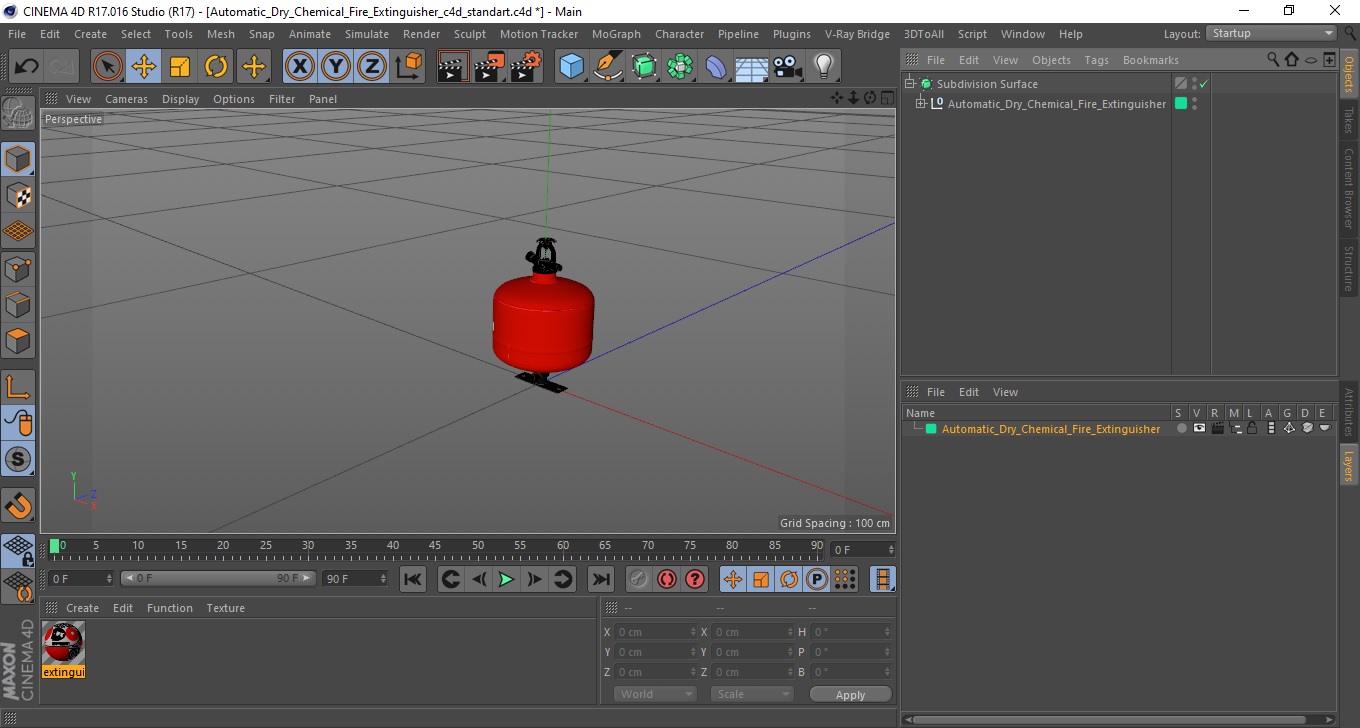Open material manager Texture menu

tap(226, 608)
